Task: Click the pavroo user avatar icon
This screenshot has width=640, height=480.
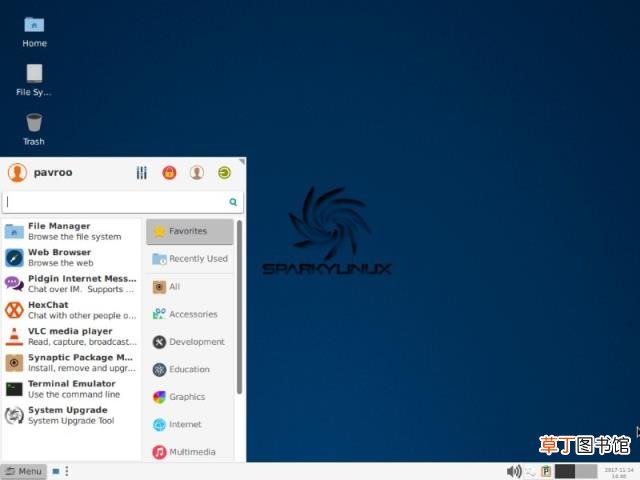Action: click(17, 173)
